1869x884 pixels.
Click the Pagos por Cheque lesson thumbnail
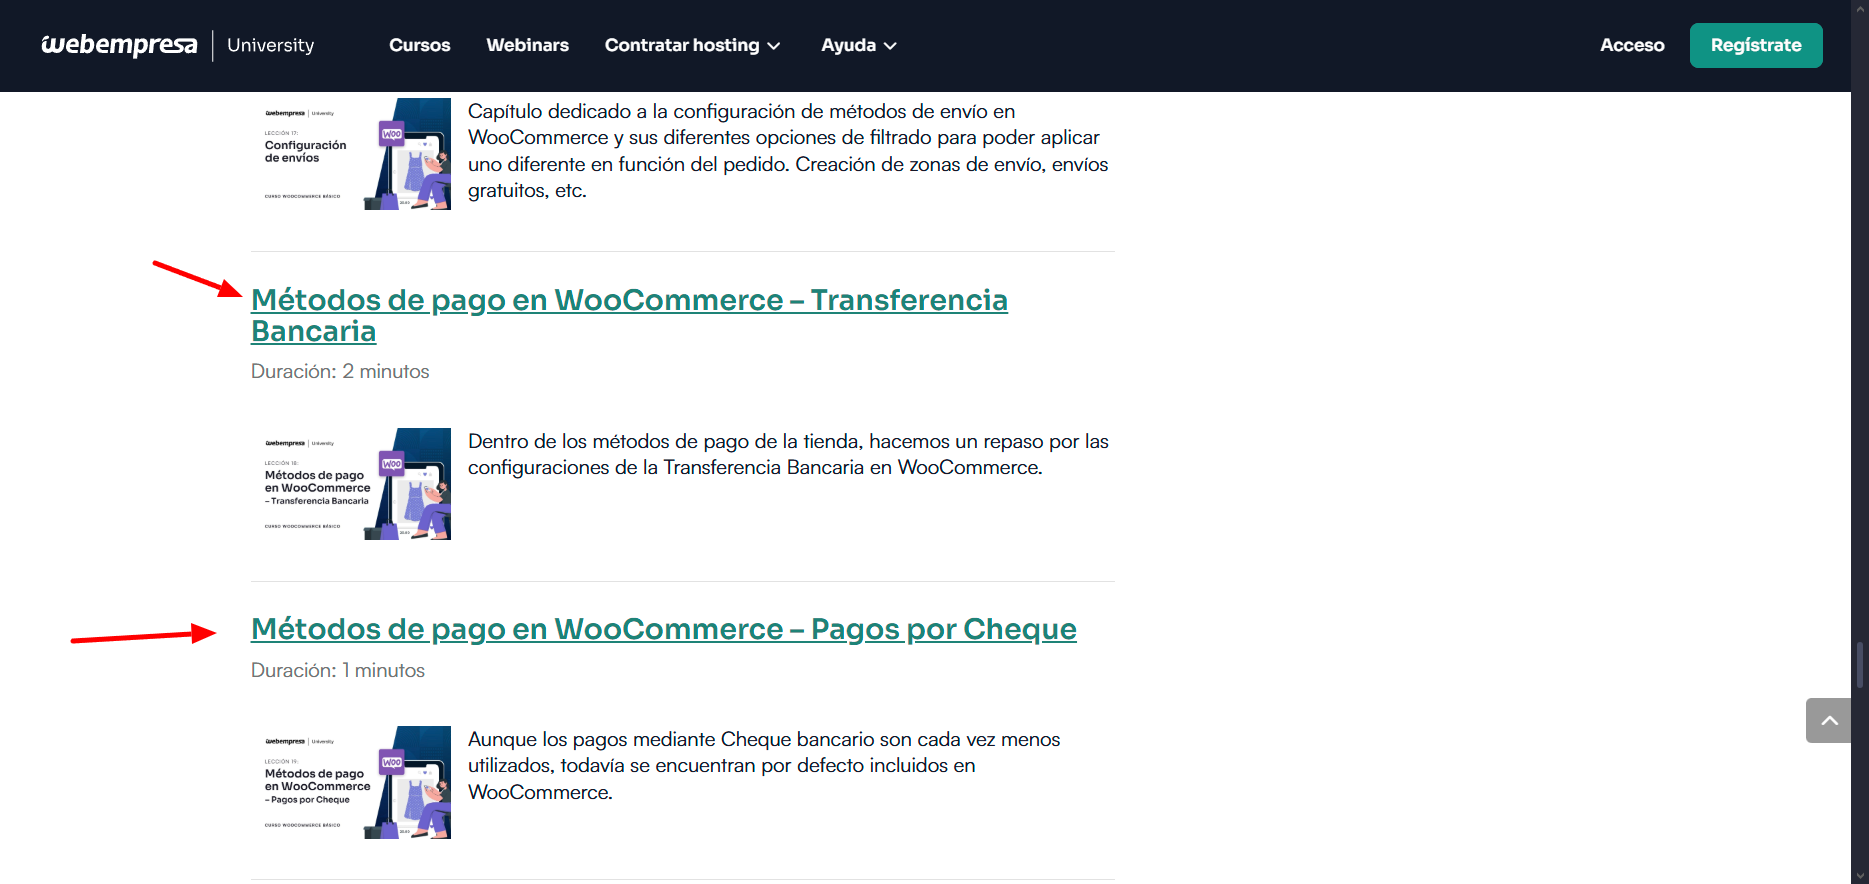(x=351, y=782)
